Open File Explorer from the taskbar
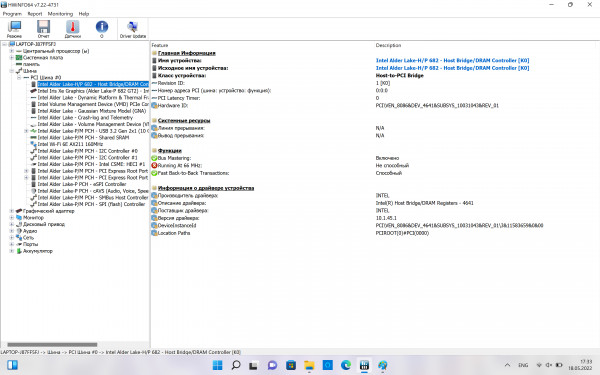 tap(309, 365)
